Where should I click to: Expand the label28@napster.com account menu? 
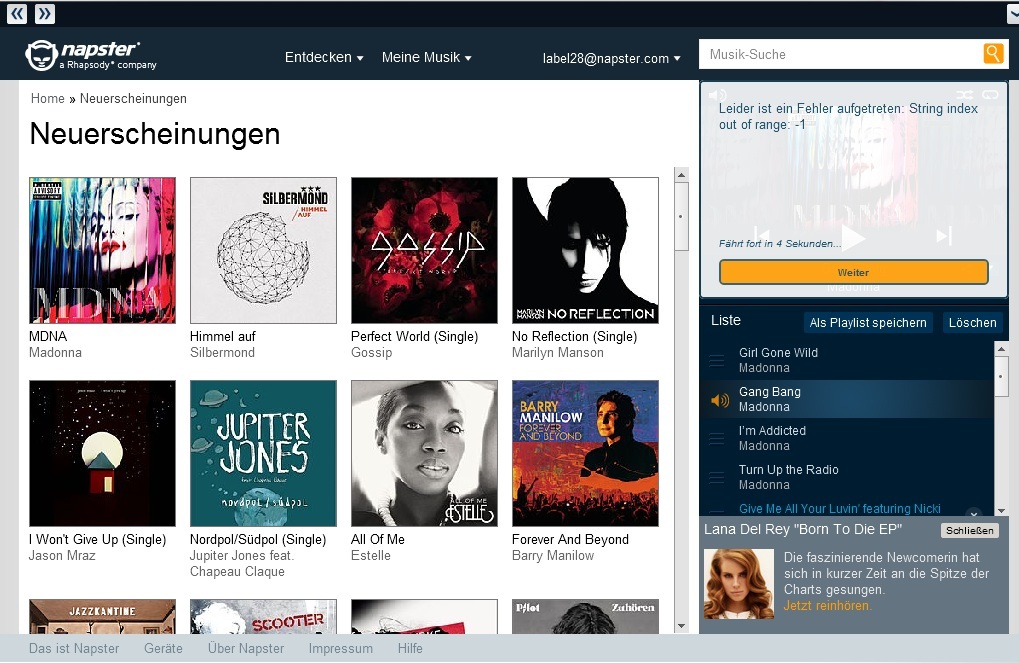coord(612,58)
